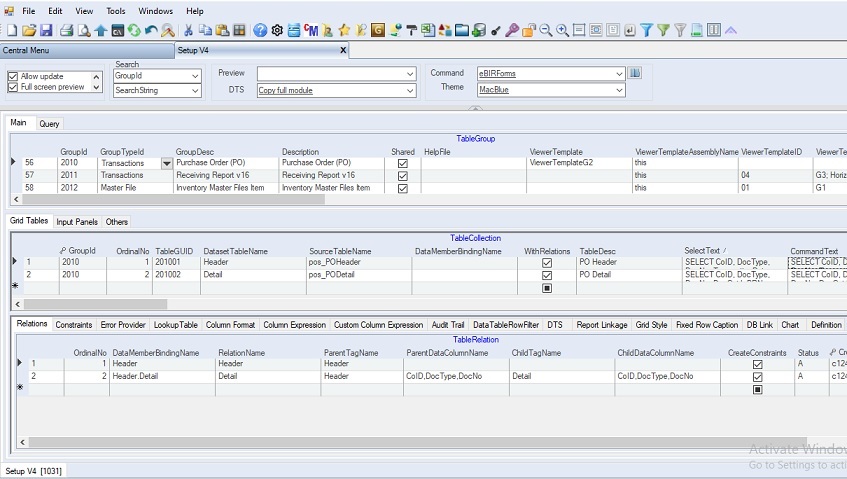Open the GroupId search dropdown
Image resolution: width=847 pixels, height=479 pixels.
pyautogui.click(x=195, y=76)
